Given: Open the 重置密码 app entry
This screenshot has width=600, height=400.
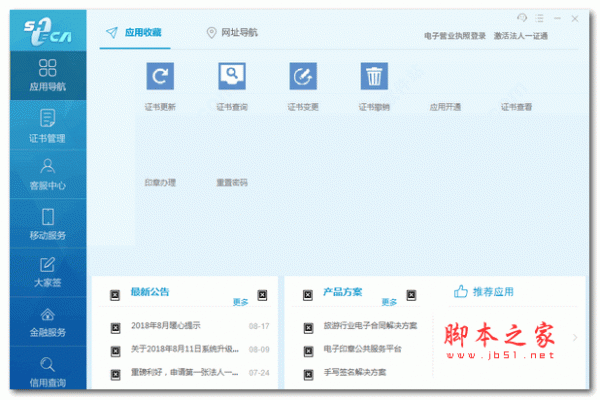Looking at the screenshot, I should coord(232,183).
